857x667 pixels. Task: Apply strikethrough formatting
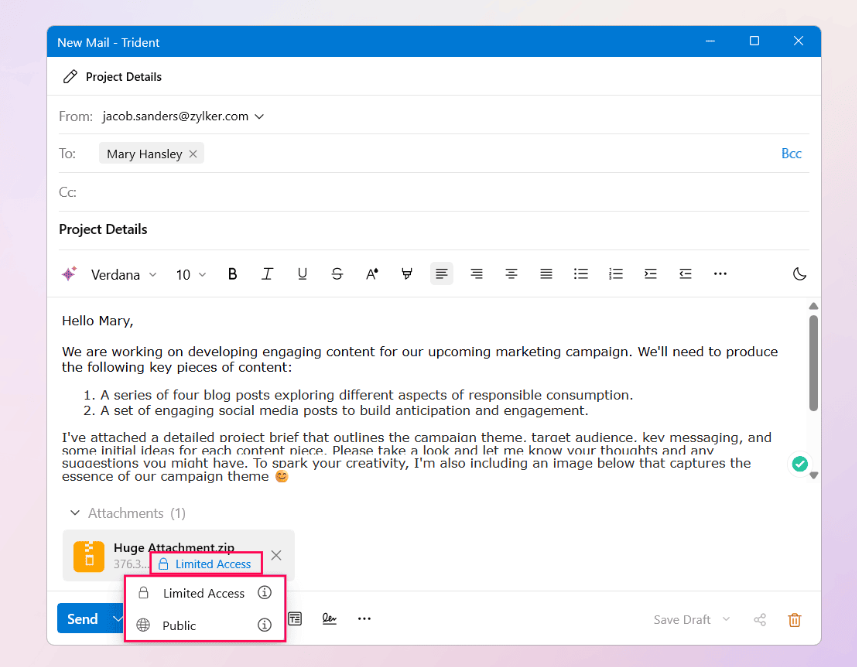point(337,274)
